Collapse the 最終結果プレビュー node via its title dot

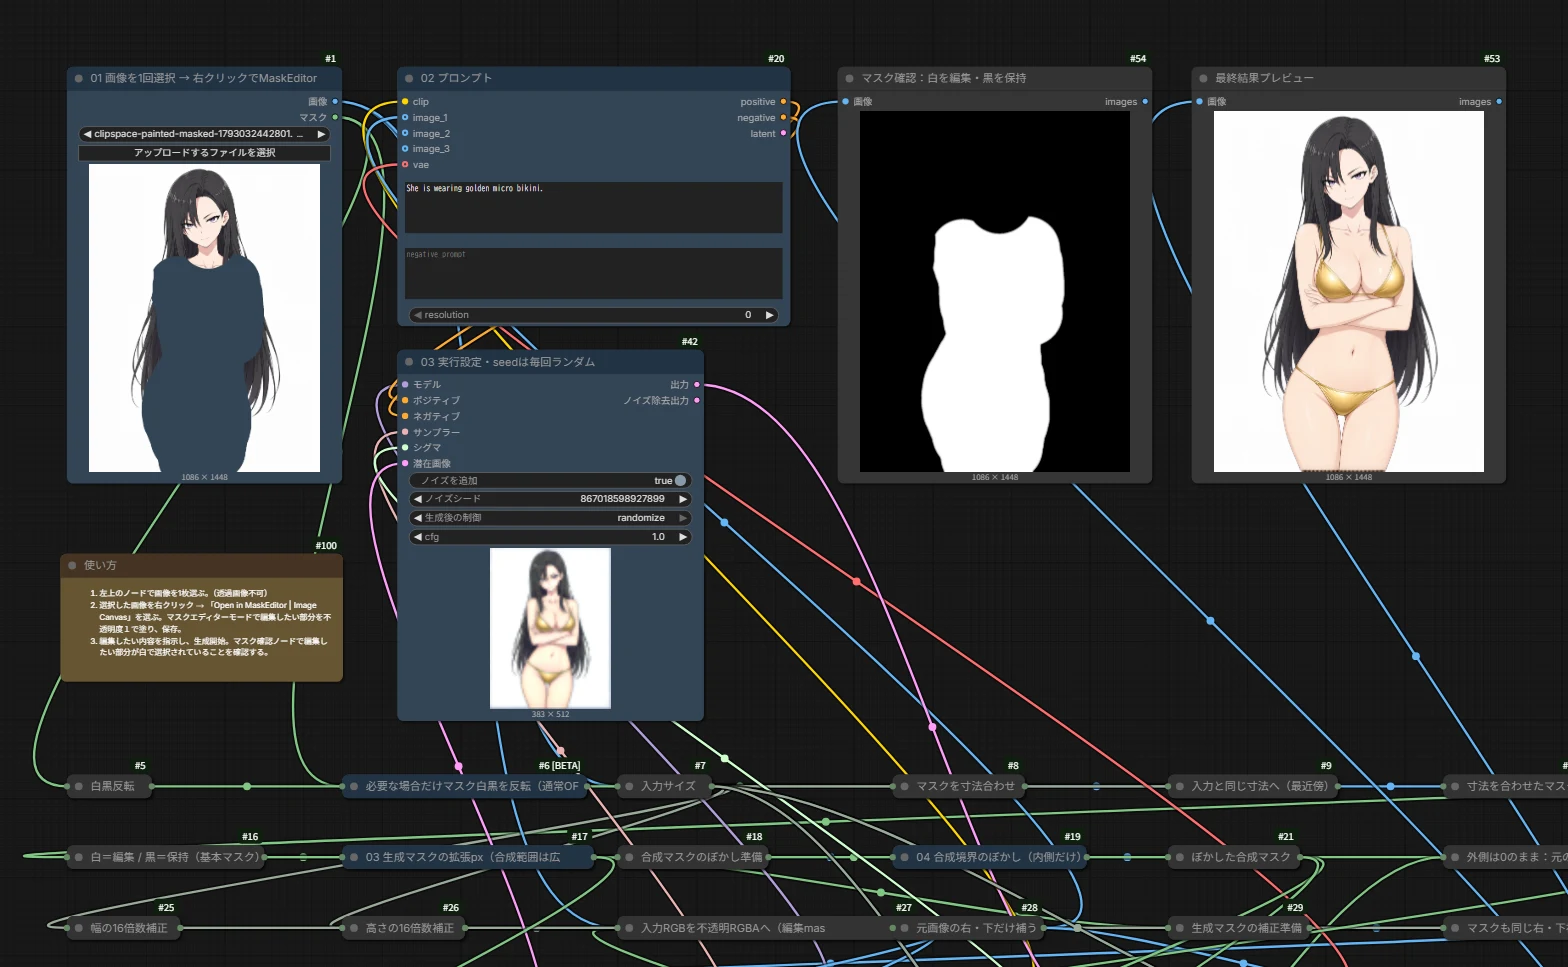(1204, 78)
